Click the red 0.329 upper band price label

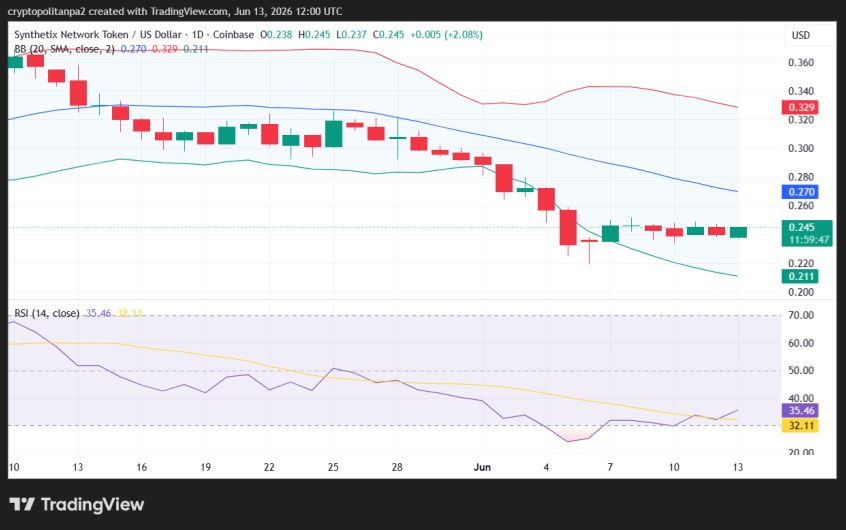pos(800,107)
